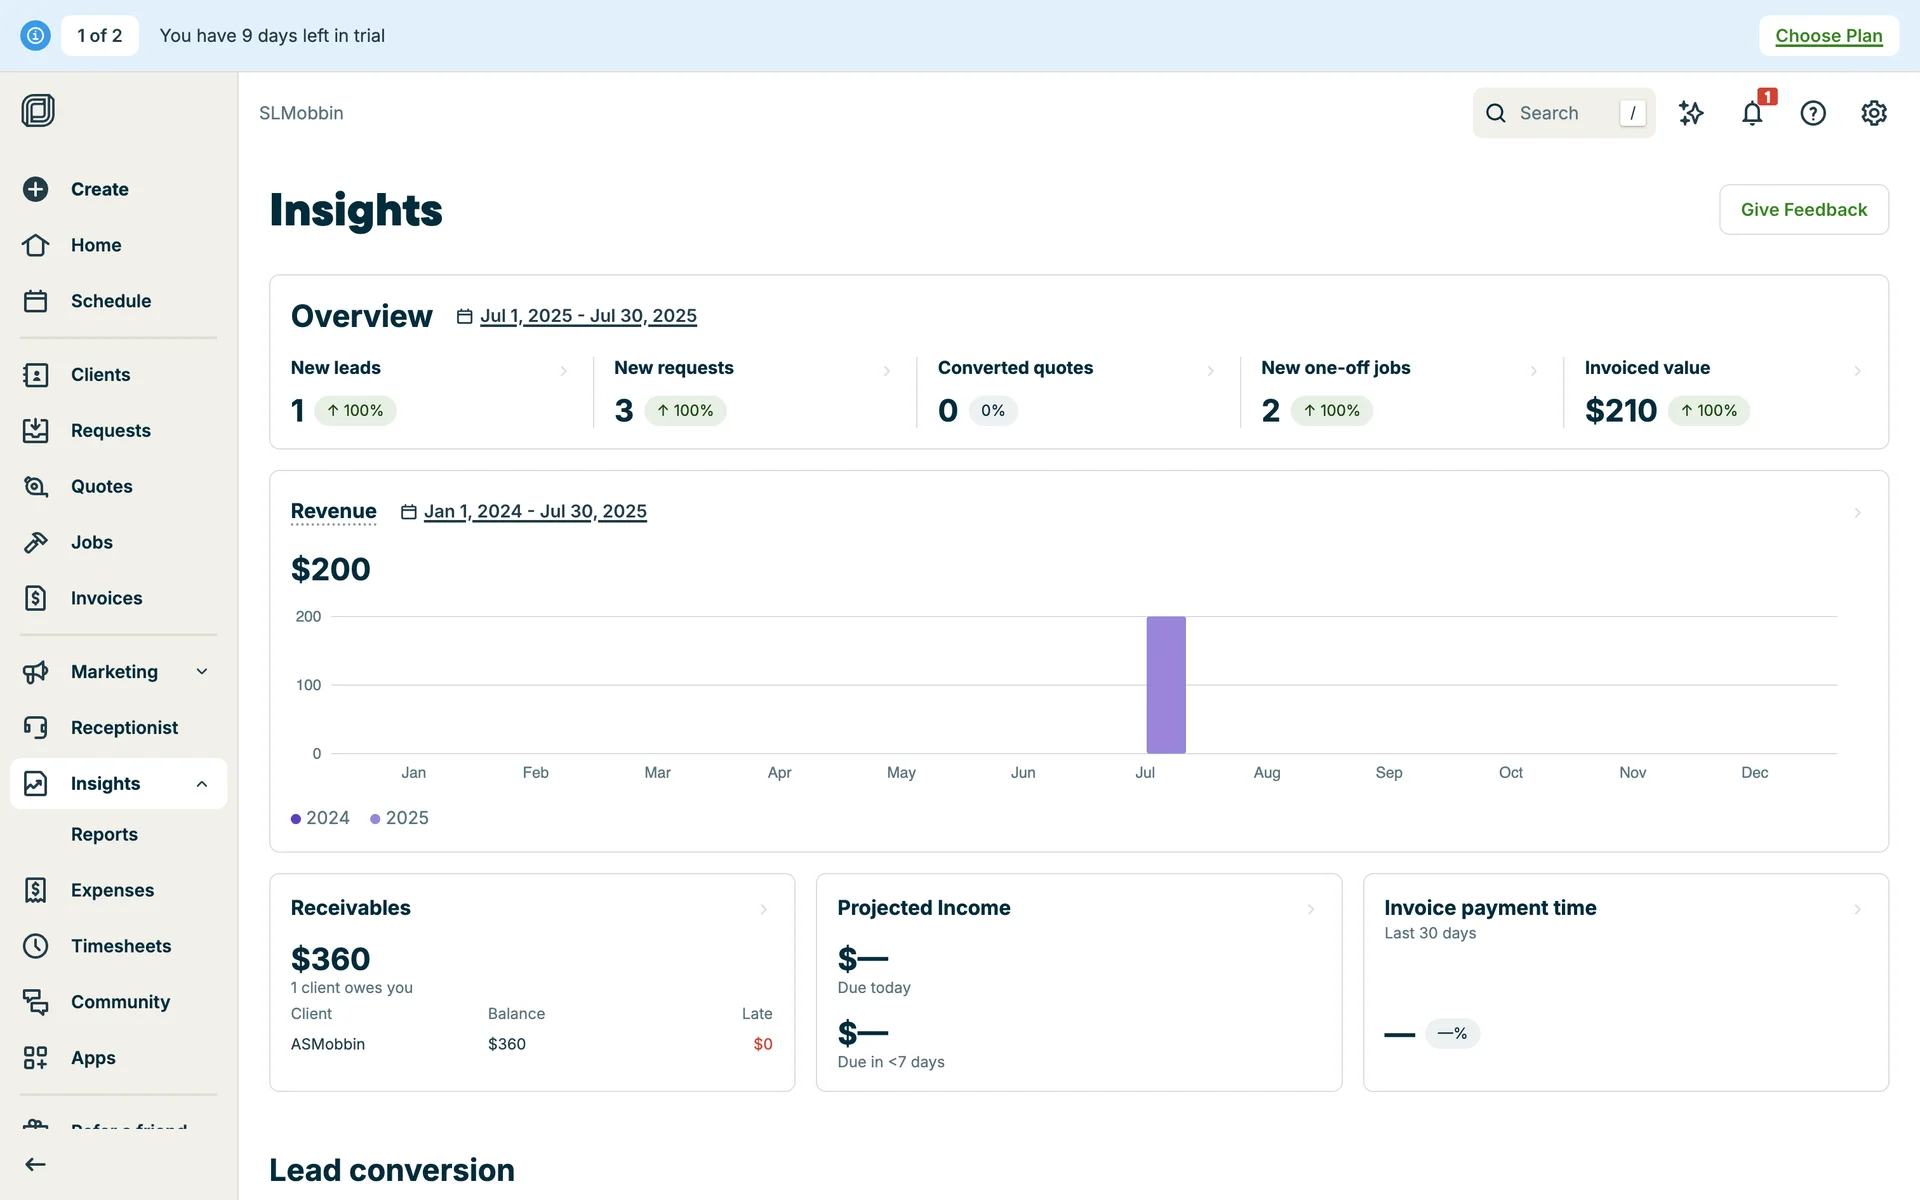
Task: Click the Give Feedback button
Action: (x=1803, y=209)
